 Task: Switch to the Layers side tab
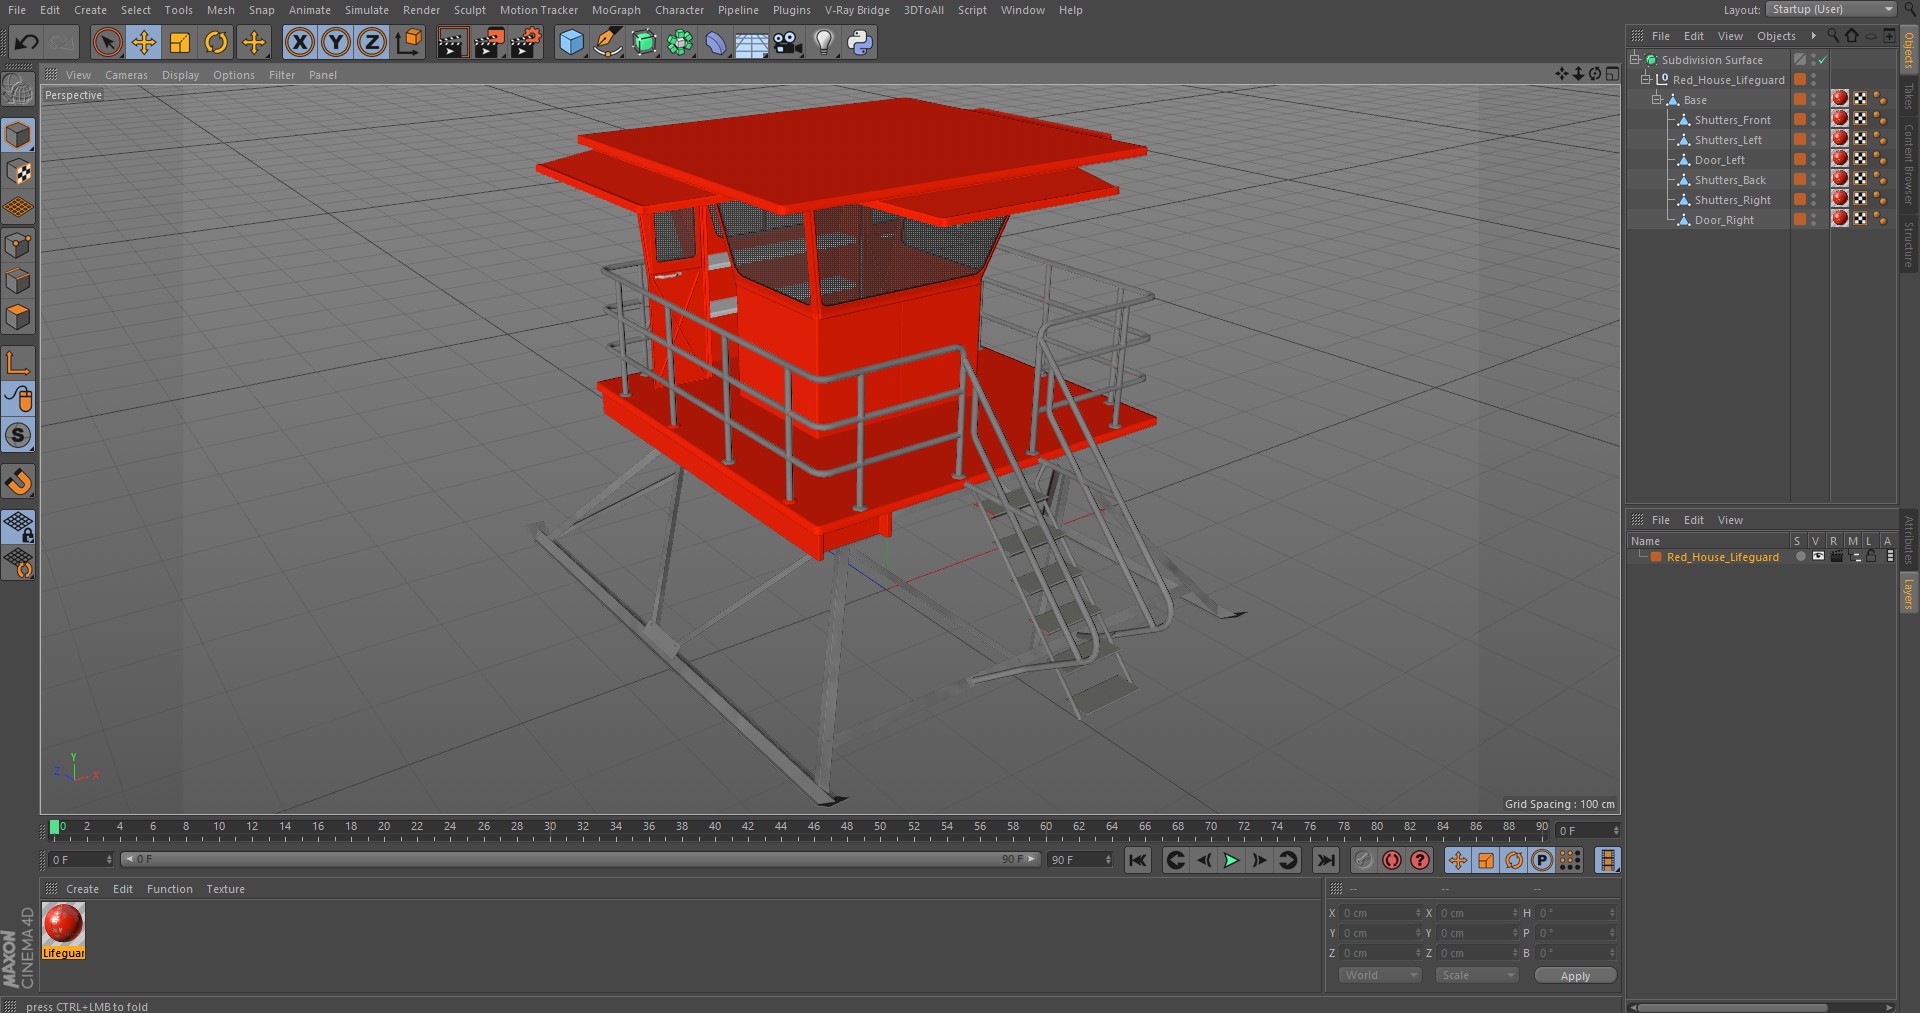[x=1908, y=594]
